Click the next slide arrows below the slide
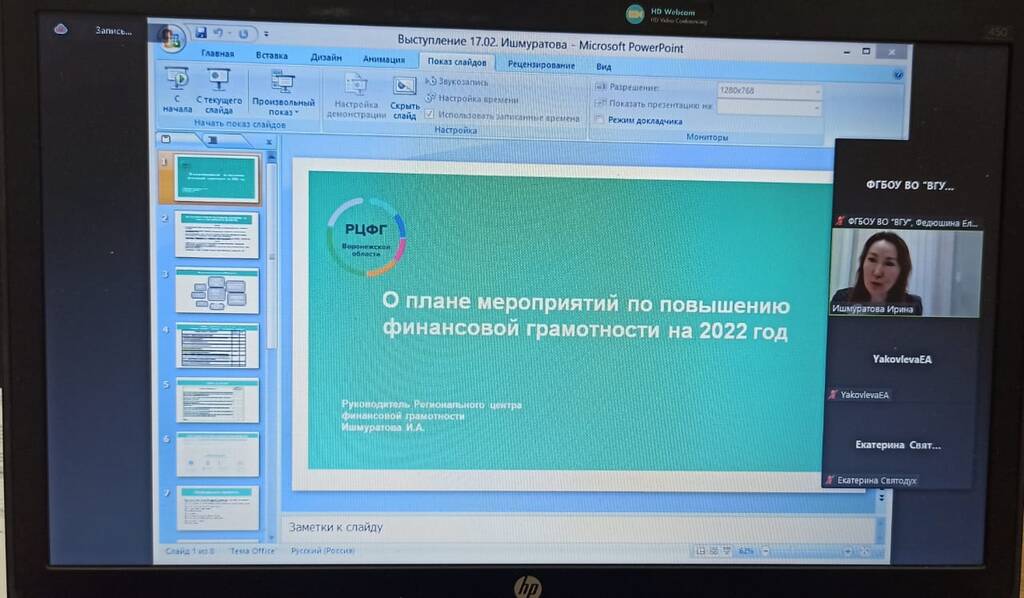The height and width of the screenshot is (598, 1024). [x=882, y=497]
